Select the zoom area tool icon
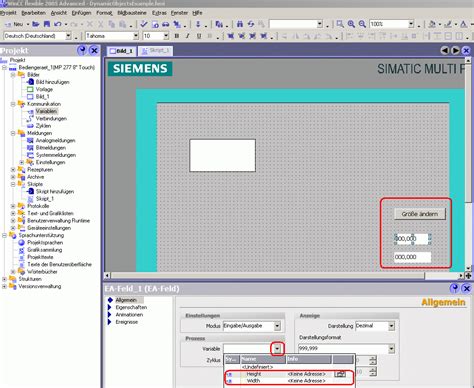The width and height of the screenshot is (474, 388). coord(340,24)
